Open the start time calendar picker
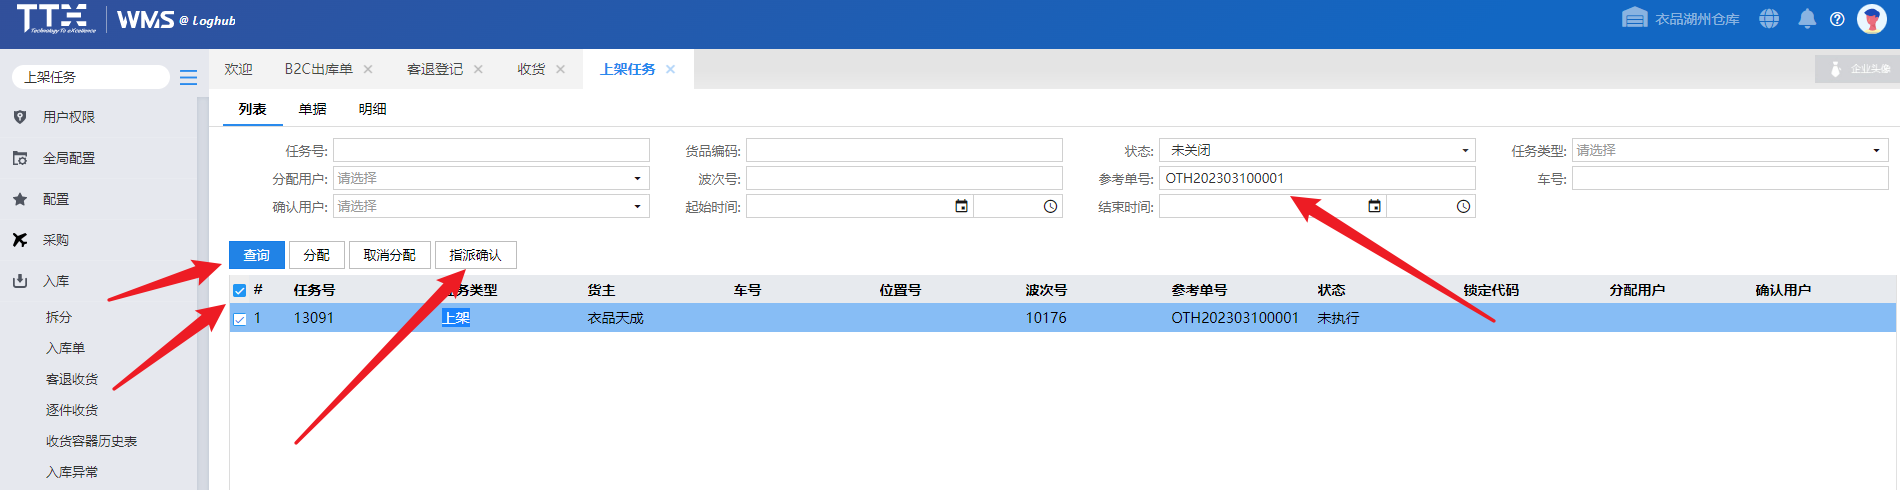 [961, 206]
